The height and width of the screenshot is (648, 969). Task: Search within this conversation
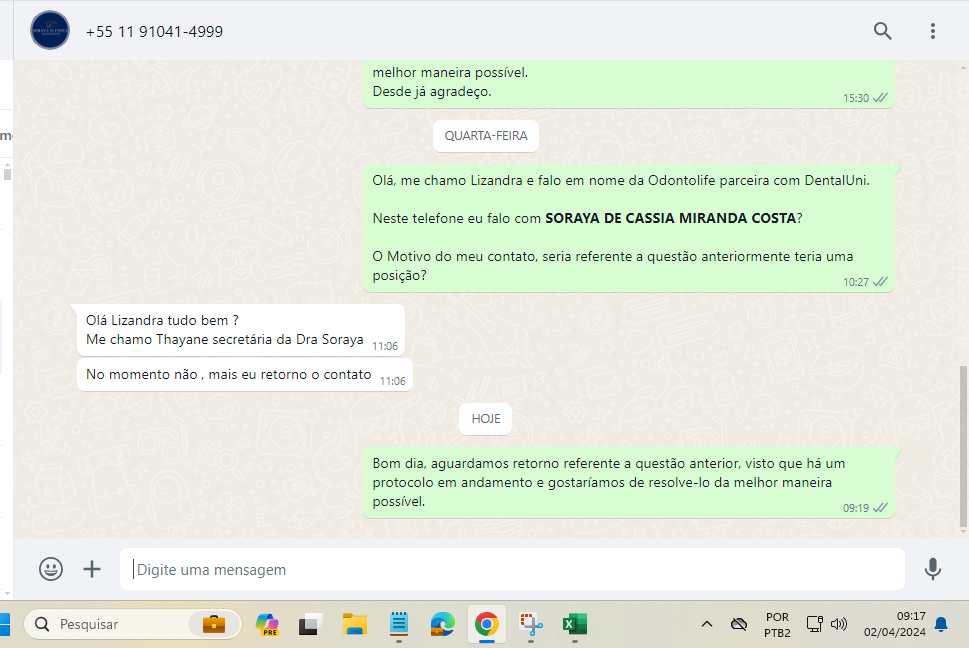pos(882,31)
